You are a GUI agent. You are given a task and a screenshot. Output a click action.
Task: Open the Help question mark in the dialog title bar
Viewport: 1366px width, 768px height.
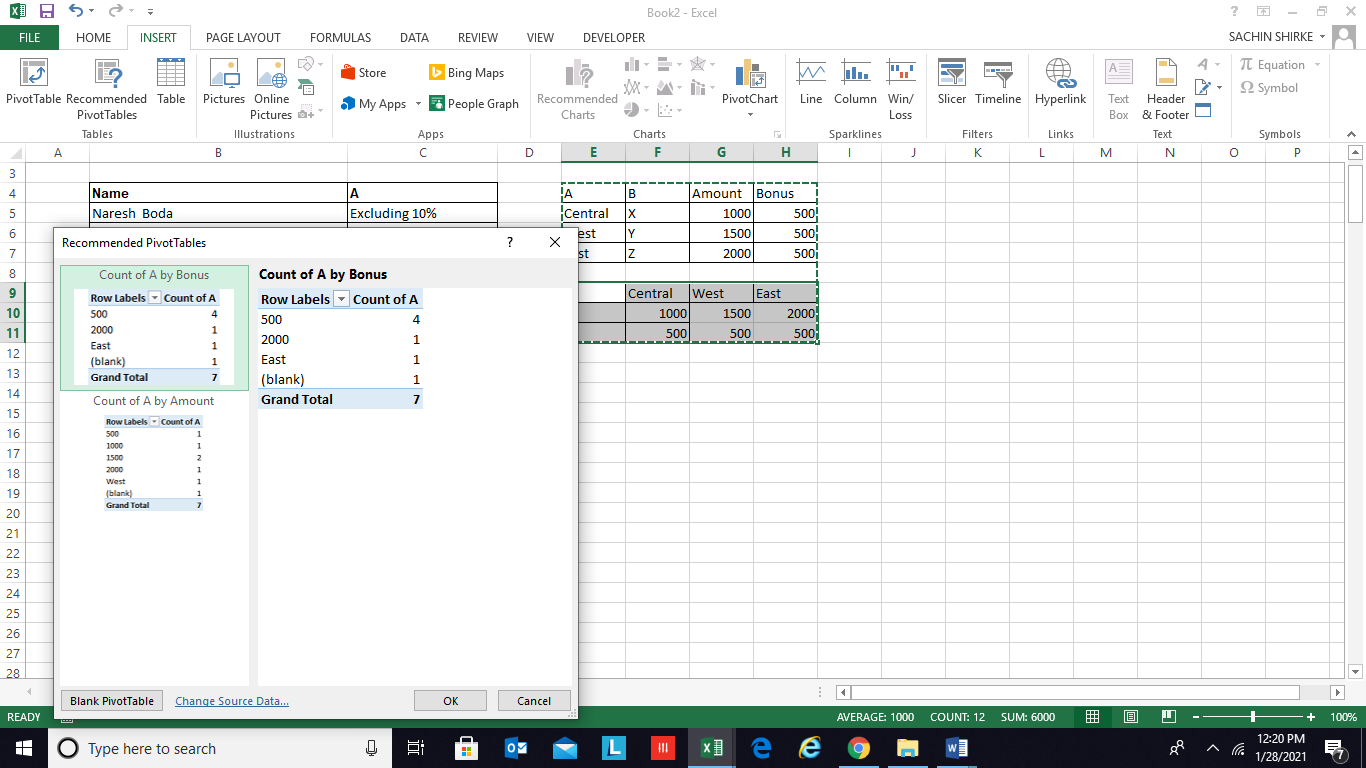pyautogui.click(x=509, y=242)
